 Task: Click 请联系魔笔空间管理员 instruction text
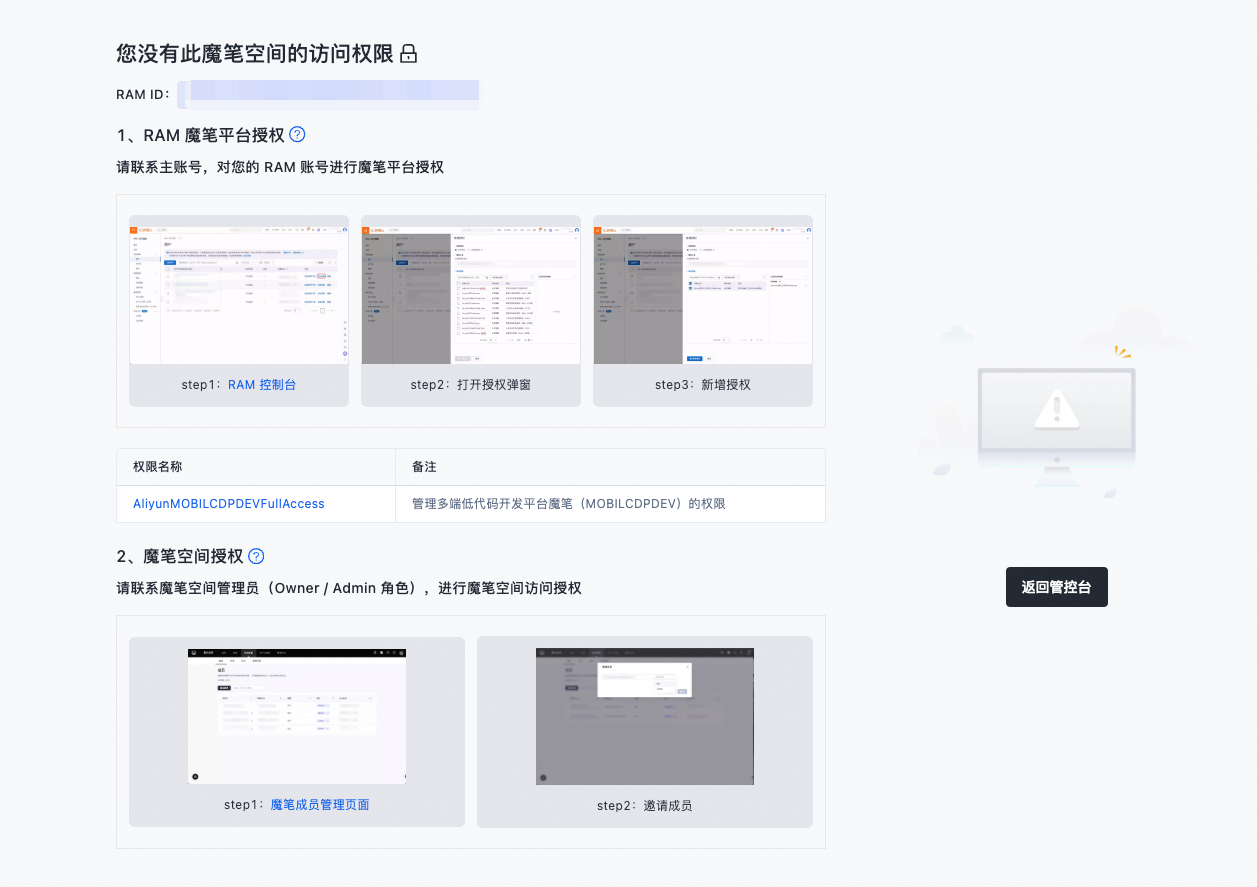(x=349, y=588)
